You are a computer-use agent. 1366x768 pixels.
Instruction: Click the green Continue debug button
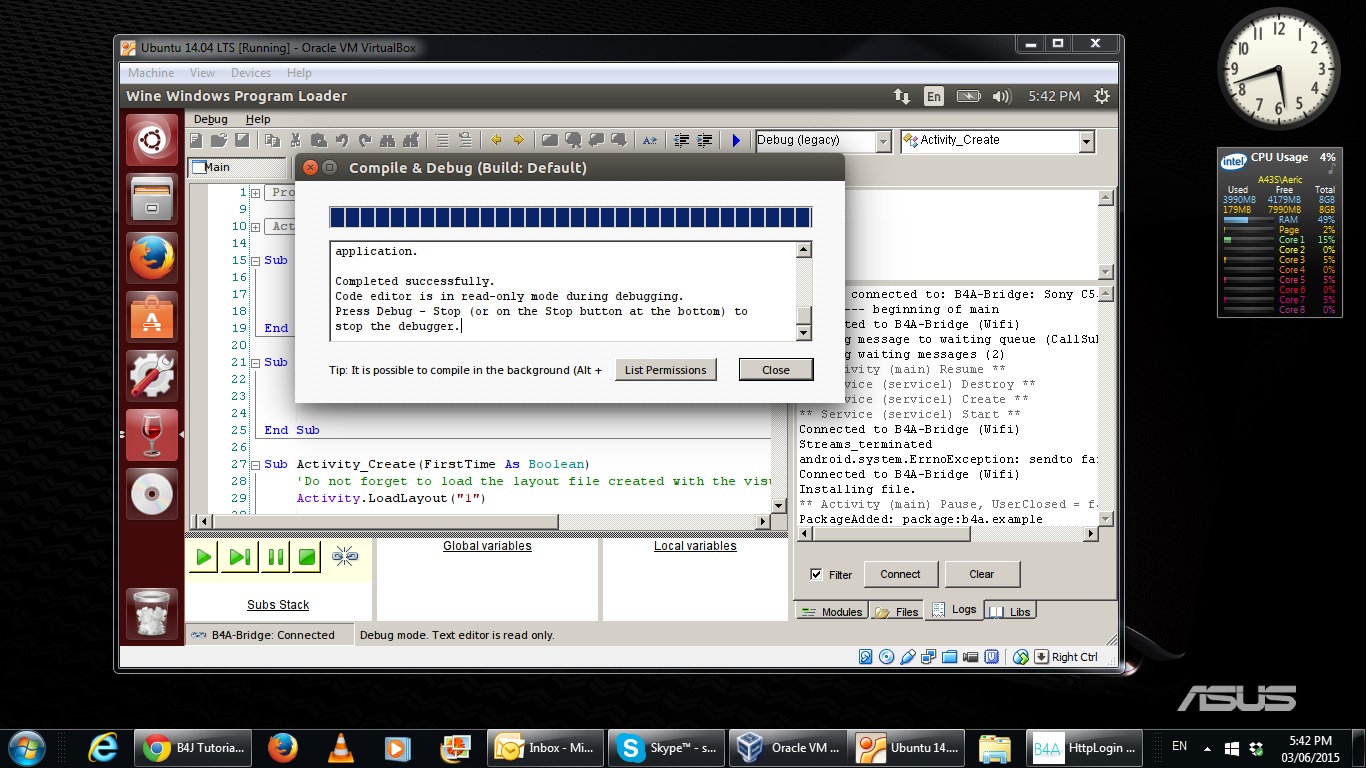[204, 557]
